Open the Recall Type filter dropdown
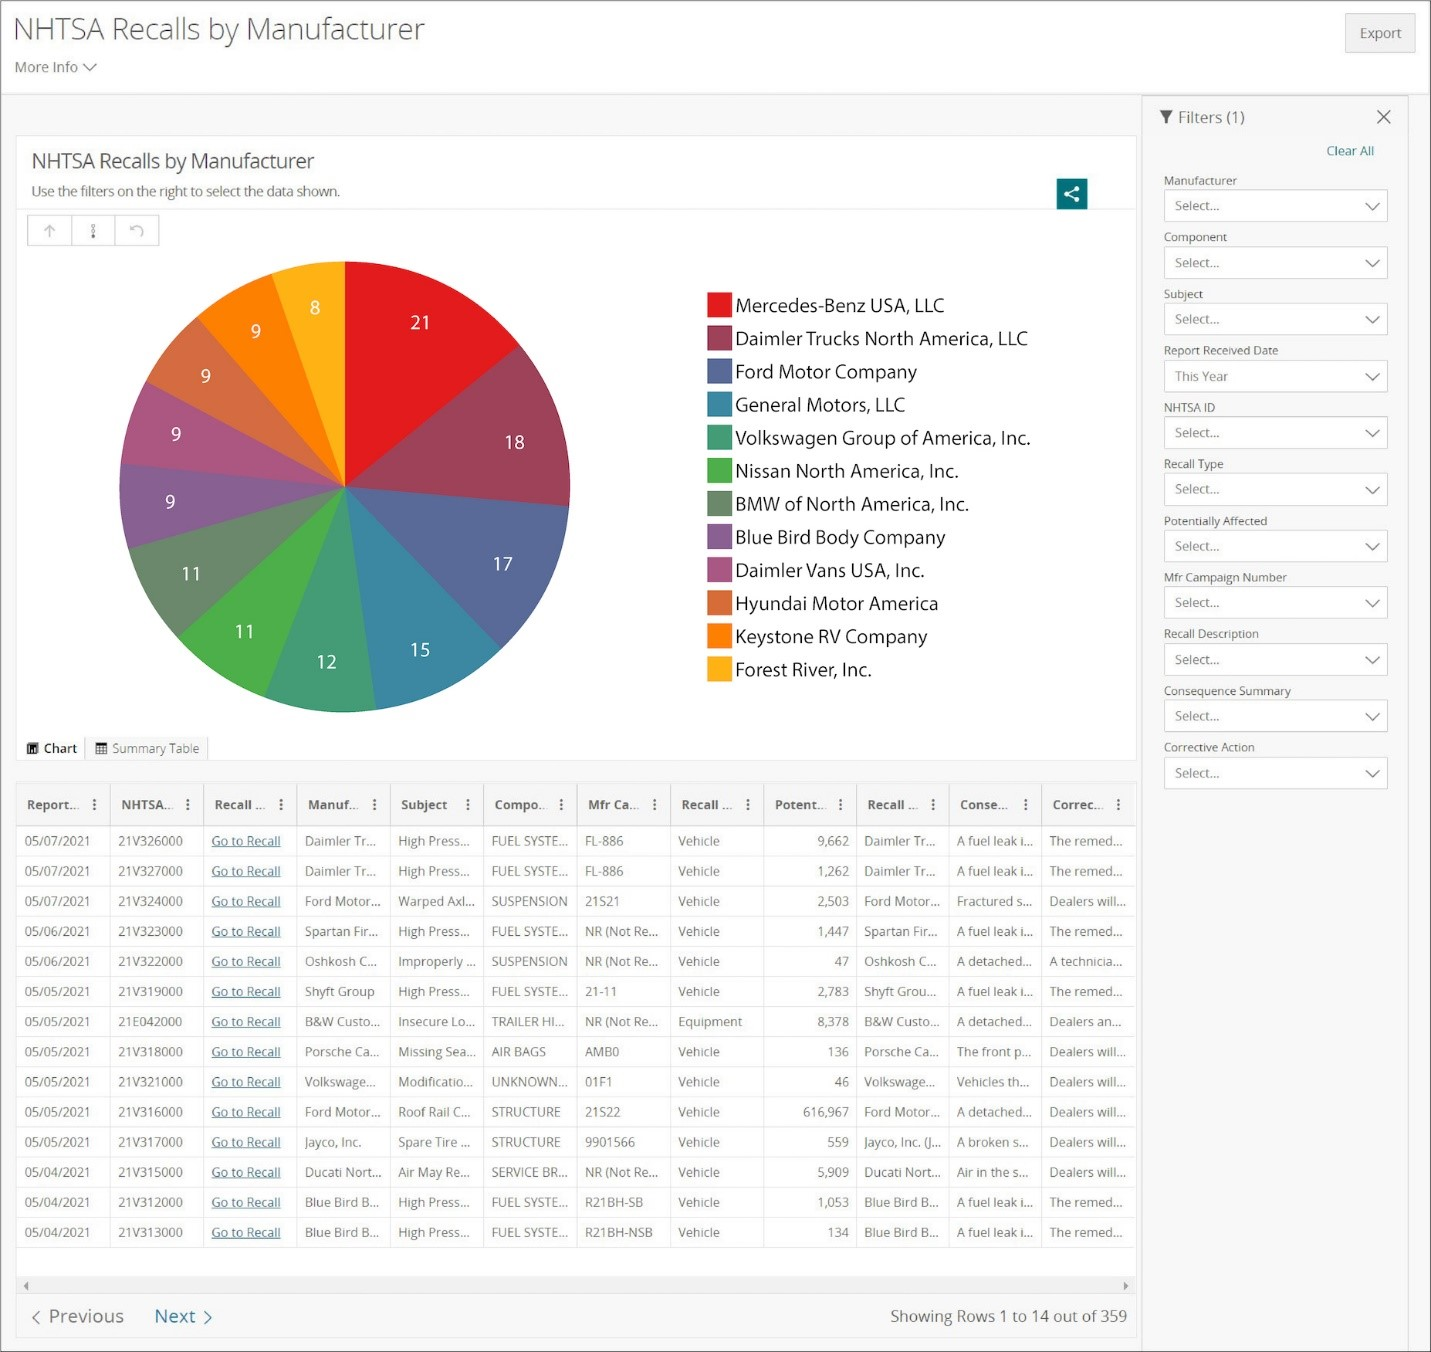The height and width of the screenshot is (1352, 1431). click(x=1275, y=489)
